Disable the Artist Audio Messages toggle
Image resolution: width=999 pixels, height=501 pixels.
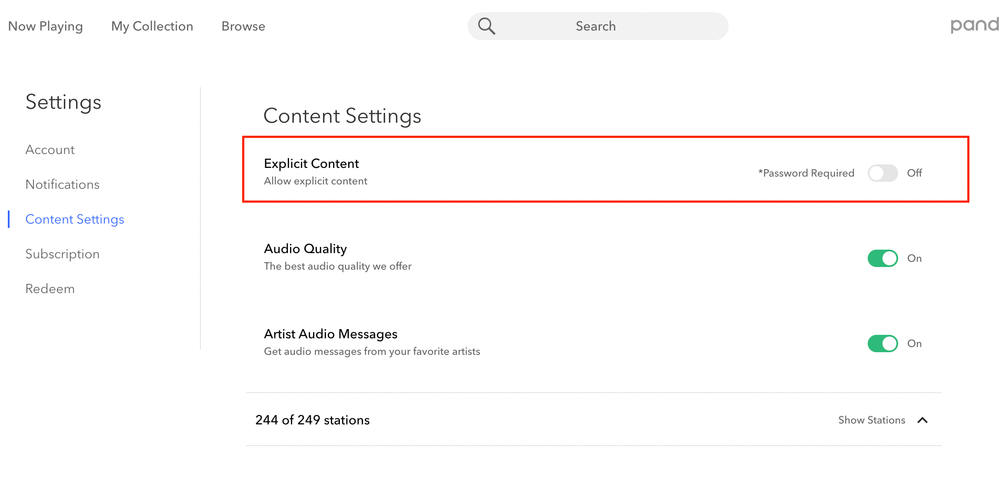point(882,343)
